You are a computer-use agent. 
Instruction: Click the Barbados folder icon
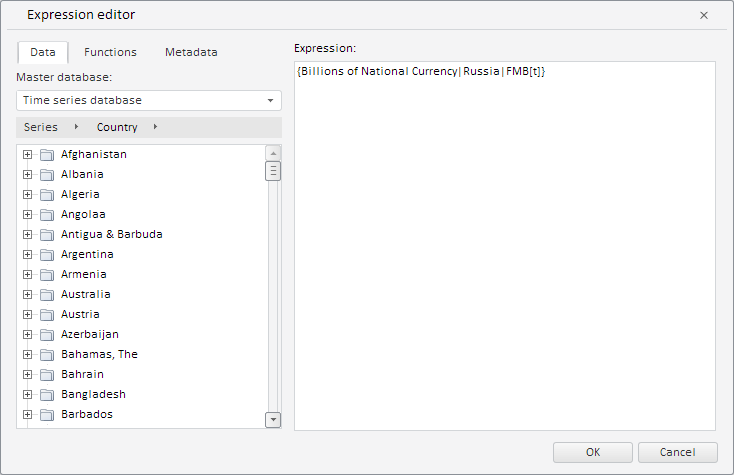point(46,415)
